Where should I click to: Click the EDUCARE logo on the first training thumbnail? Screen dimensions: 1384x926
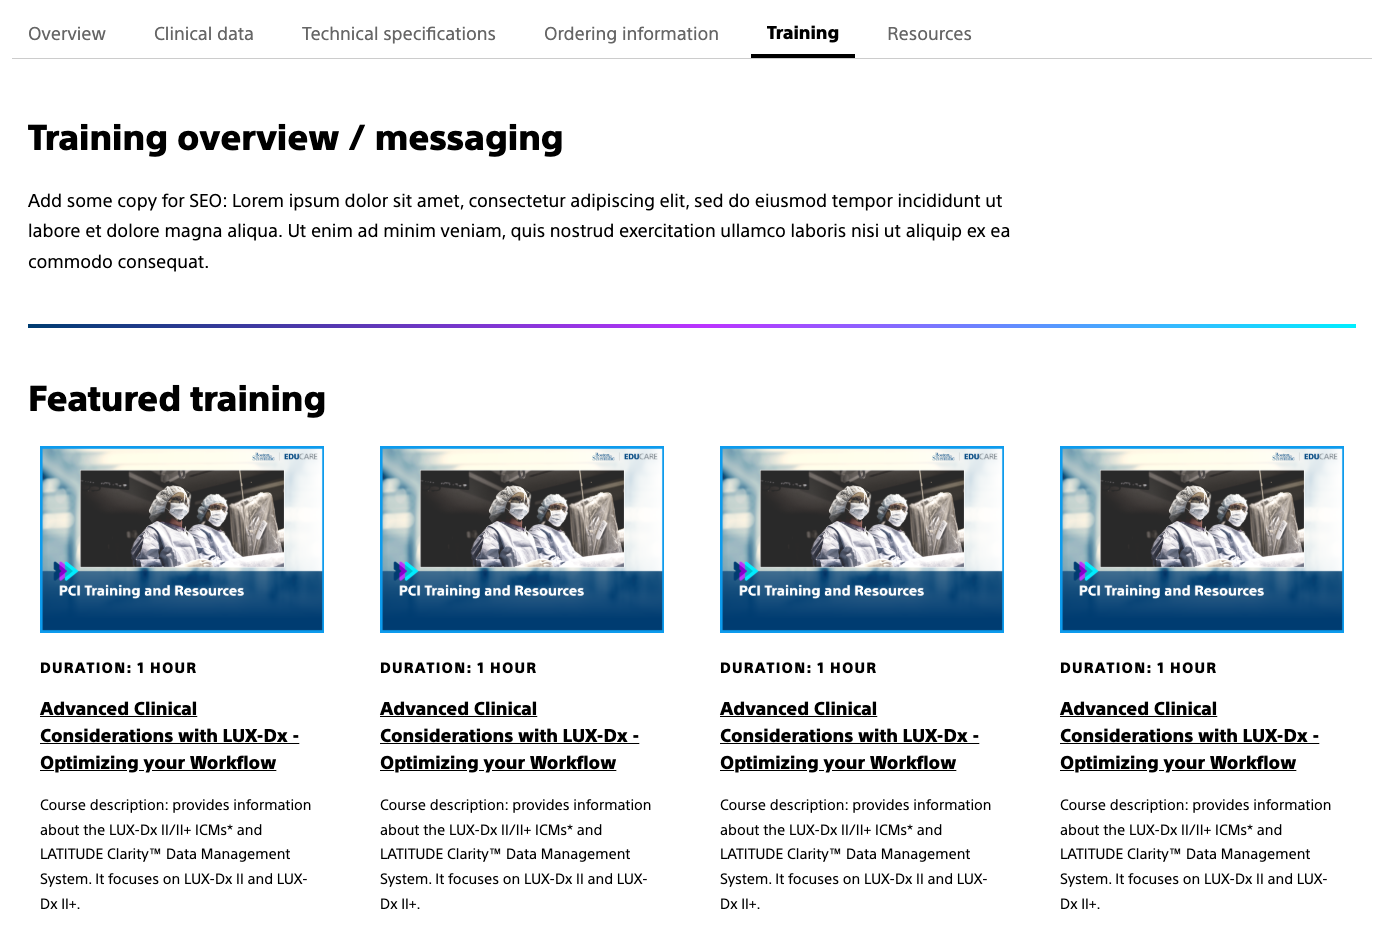click(x=300, y=456)
